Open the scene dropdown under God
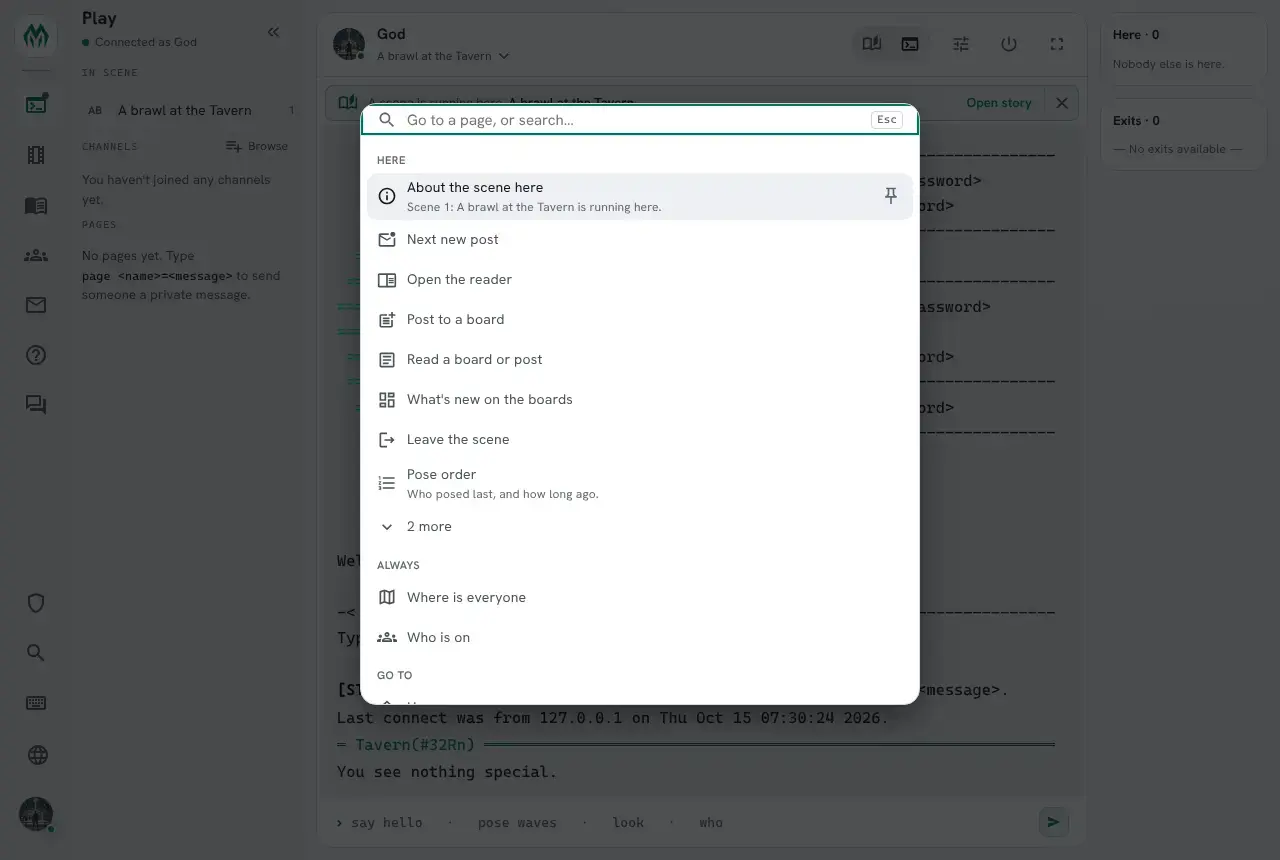This screenshot has height=860, width=1280. [x=443, y=56]
